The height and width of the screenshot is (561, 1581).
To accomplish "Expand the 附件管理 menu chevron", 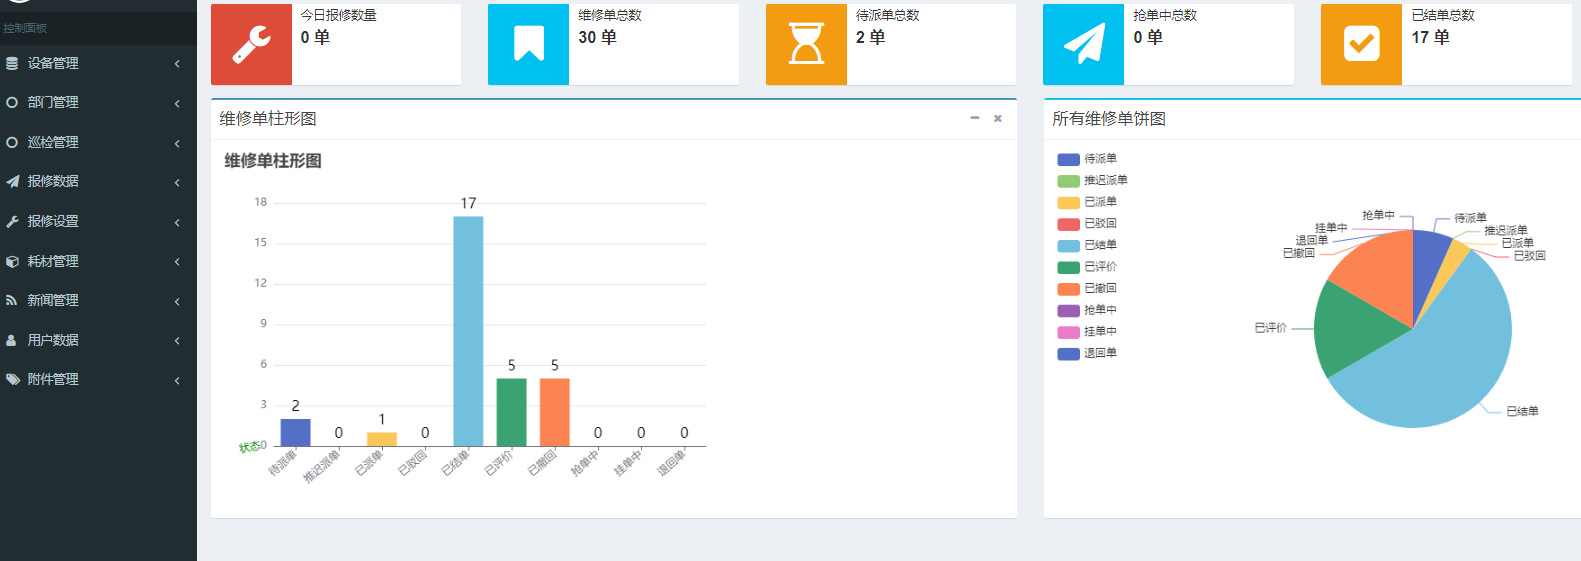I will (177, 380).
